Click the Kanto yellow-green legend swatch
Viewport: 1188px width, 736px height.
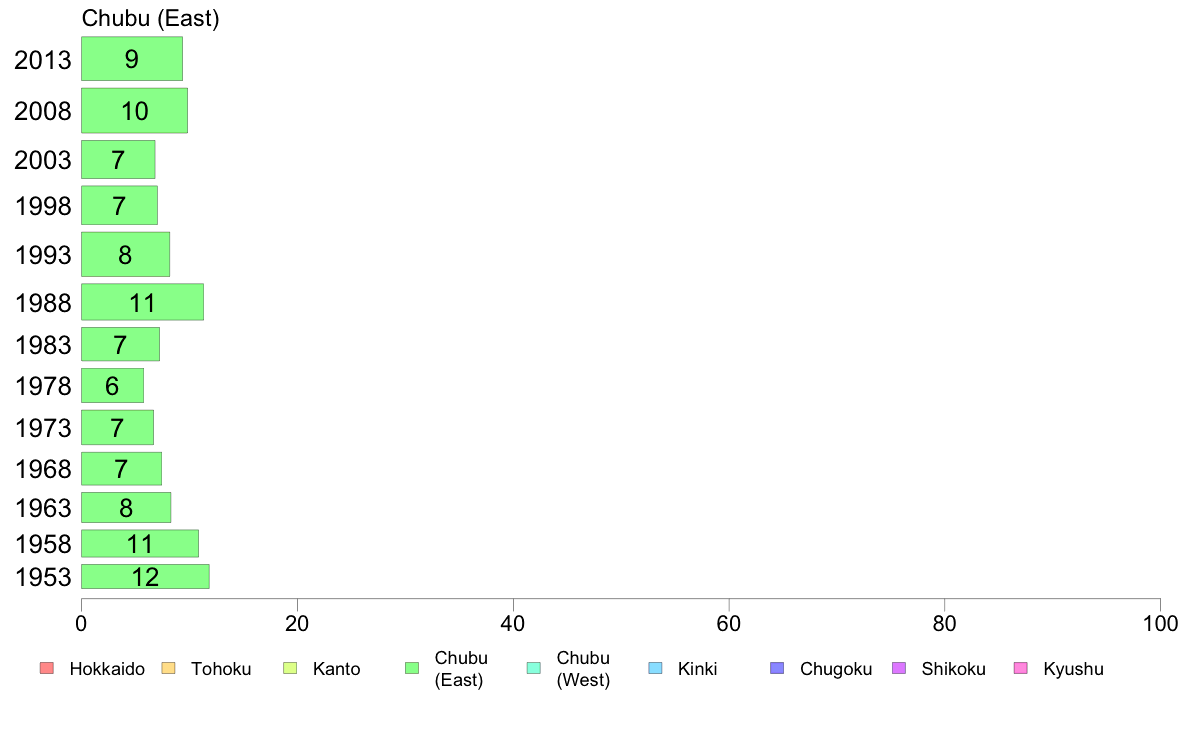pyautogui.click(x=290, y=668)
